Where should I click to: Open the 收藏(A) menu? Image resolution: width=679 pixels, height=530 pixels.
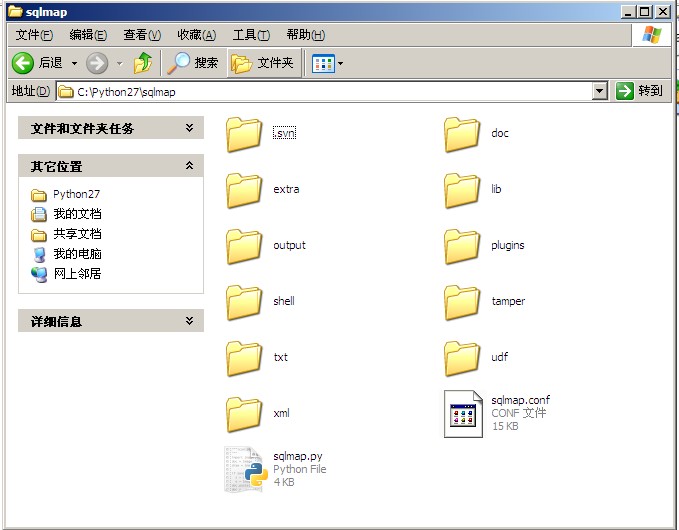197,35
